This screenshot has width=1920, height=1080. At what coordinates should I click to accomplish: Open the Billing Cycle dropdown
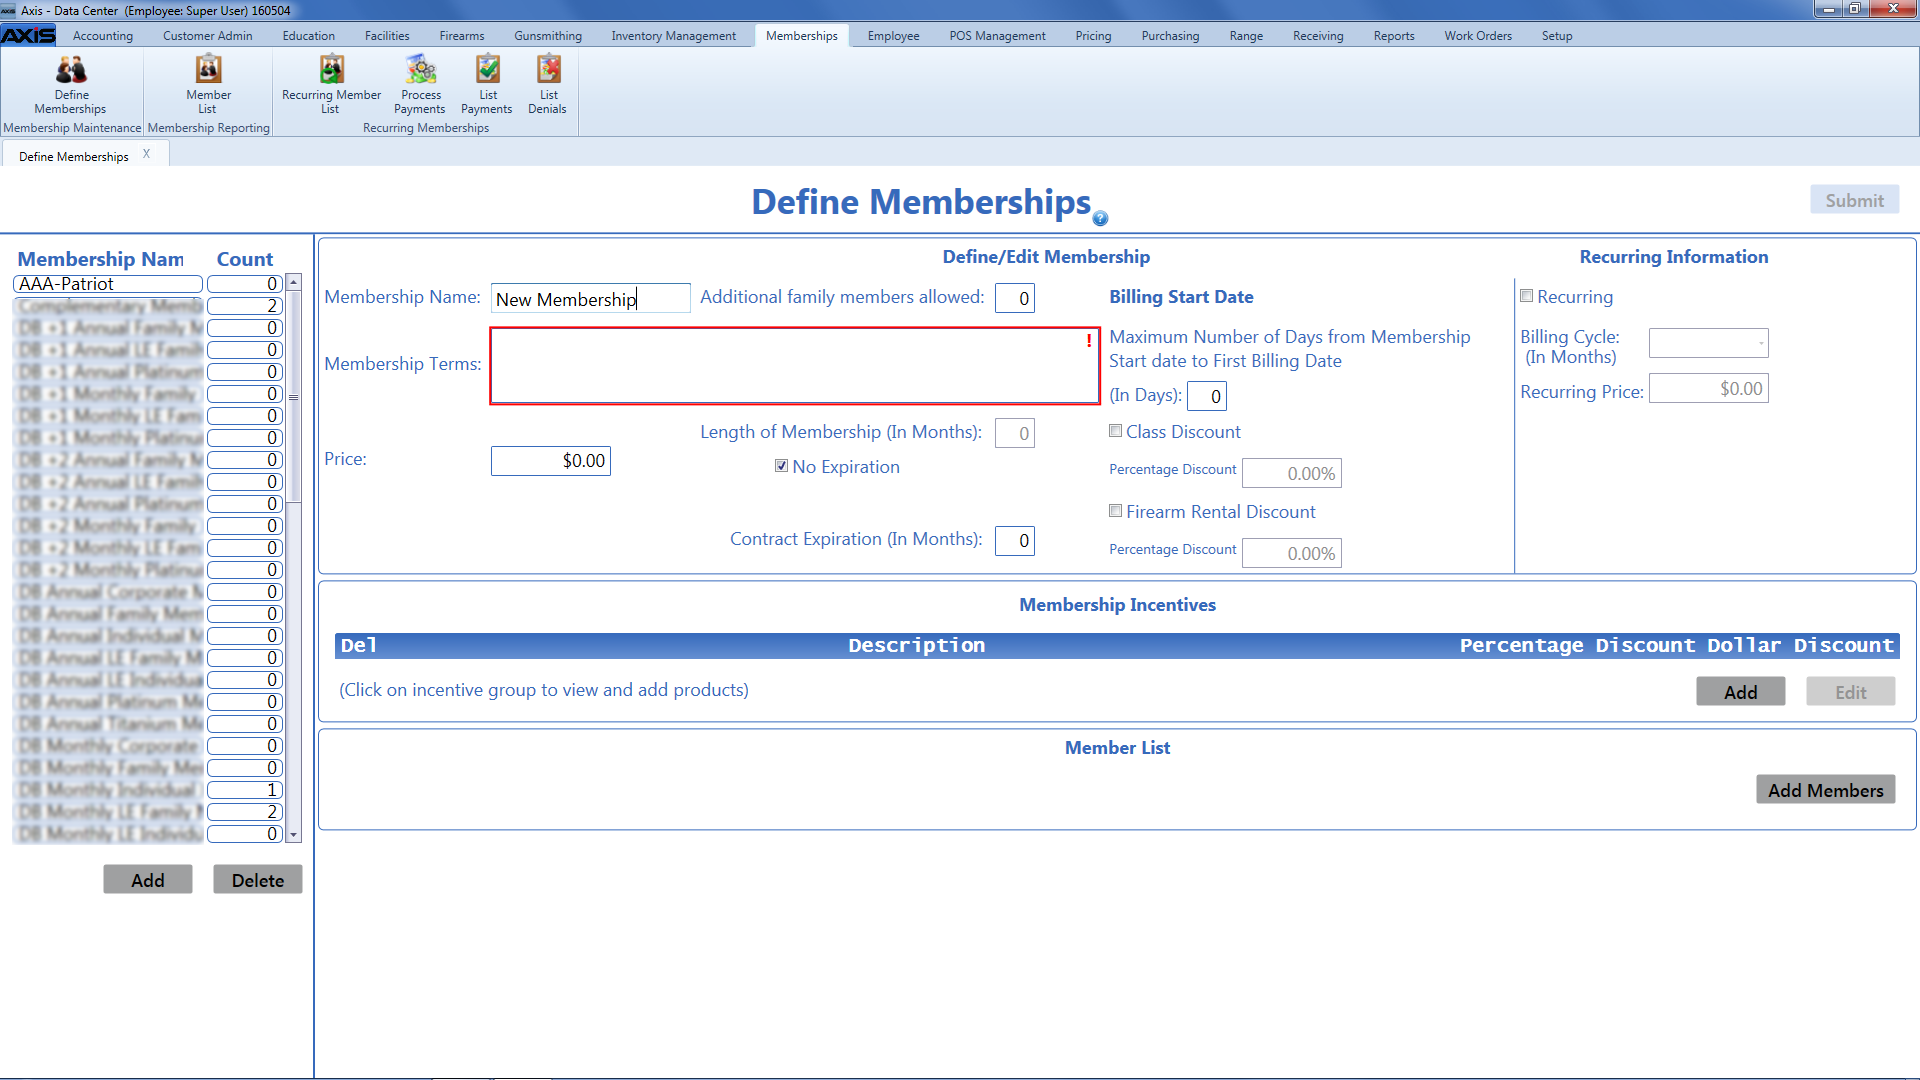(x=1708, y=343)
